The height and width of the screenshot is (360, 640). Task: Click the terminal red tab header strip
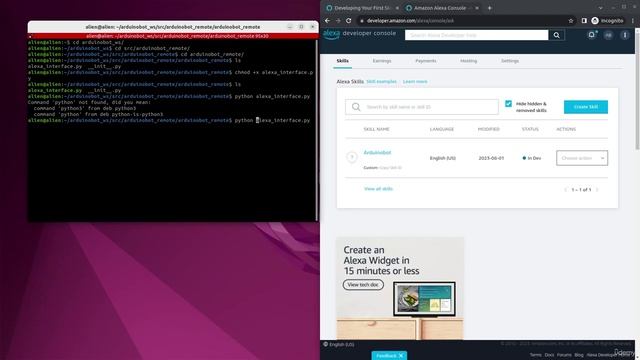[x=173, y=36]
